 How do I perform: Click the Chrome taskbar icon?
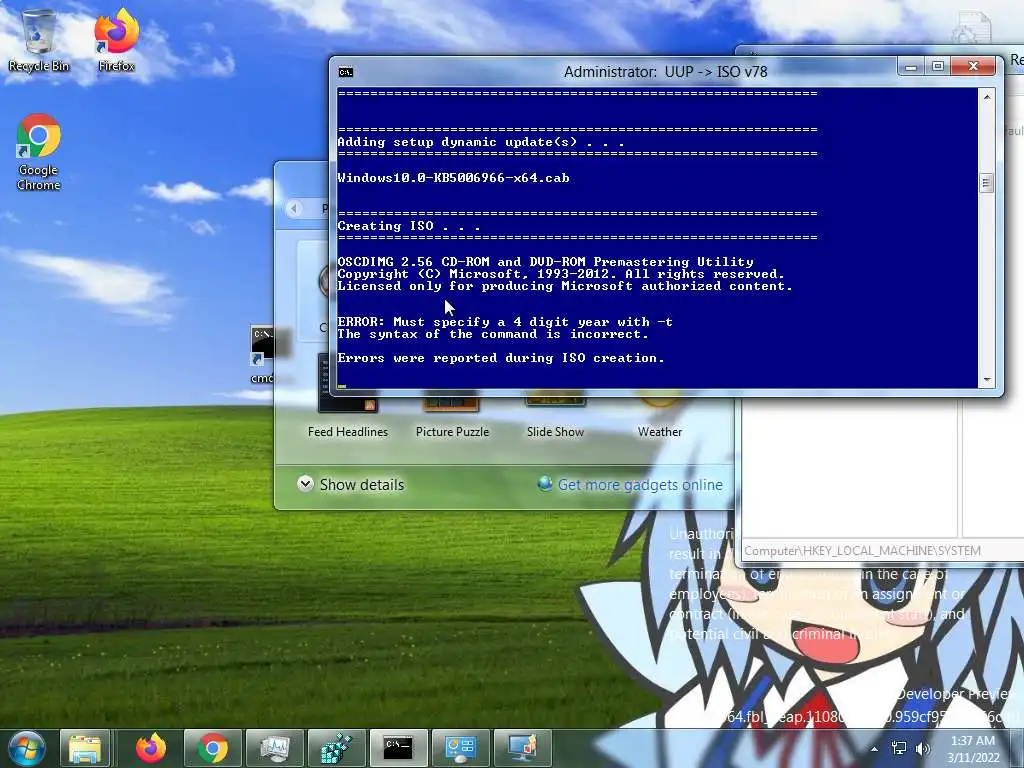(213, 748)
